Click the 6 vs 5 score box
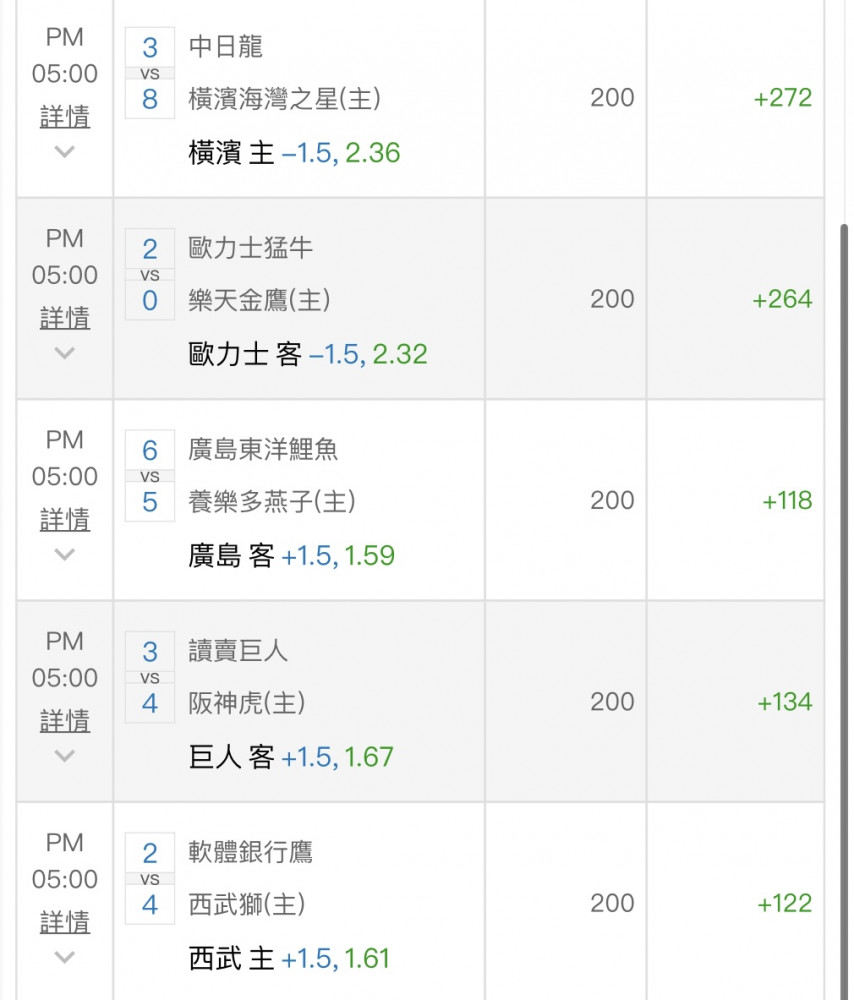The width and height of the screenshot is (854, 1000). pyautogui.click(x=150, y=476)
